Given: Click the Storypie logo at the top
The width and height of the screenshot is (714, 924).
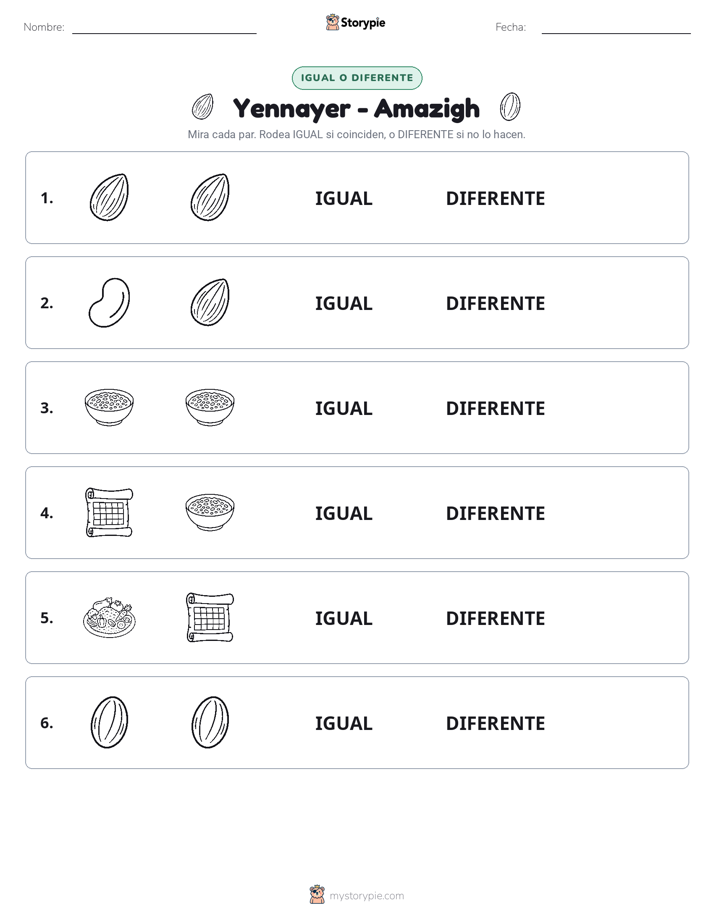Looking at the screenshot, I should pos(356,22).
